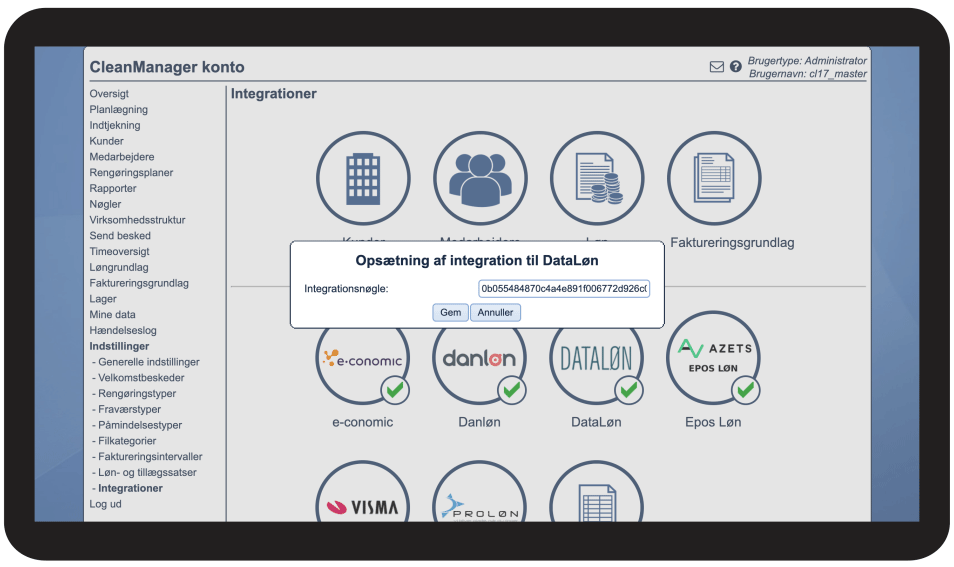Open Fraværstyper submenu item
Image resolution: width=954 pixels, height=567 pixels.
click(x=130, y=410)
